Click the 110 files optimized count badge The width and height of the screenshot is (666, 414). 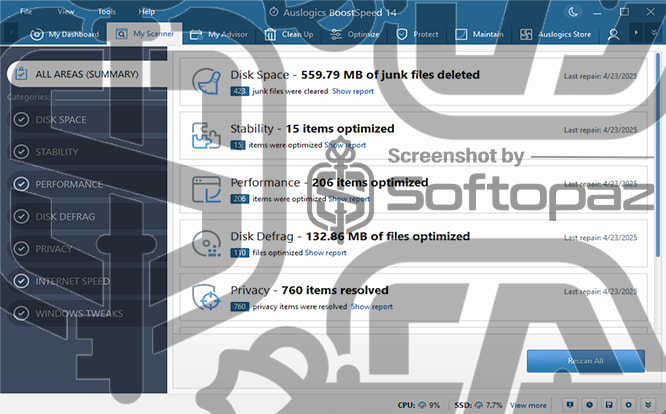(x=240, y=253)
